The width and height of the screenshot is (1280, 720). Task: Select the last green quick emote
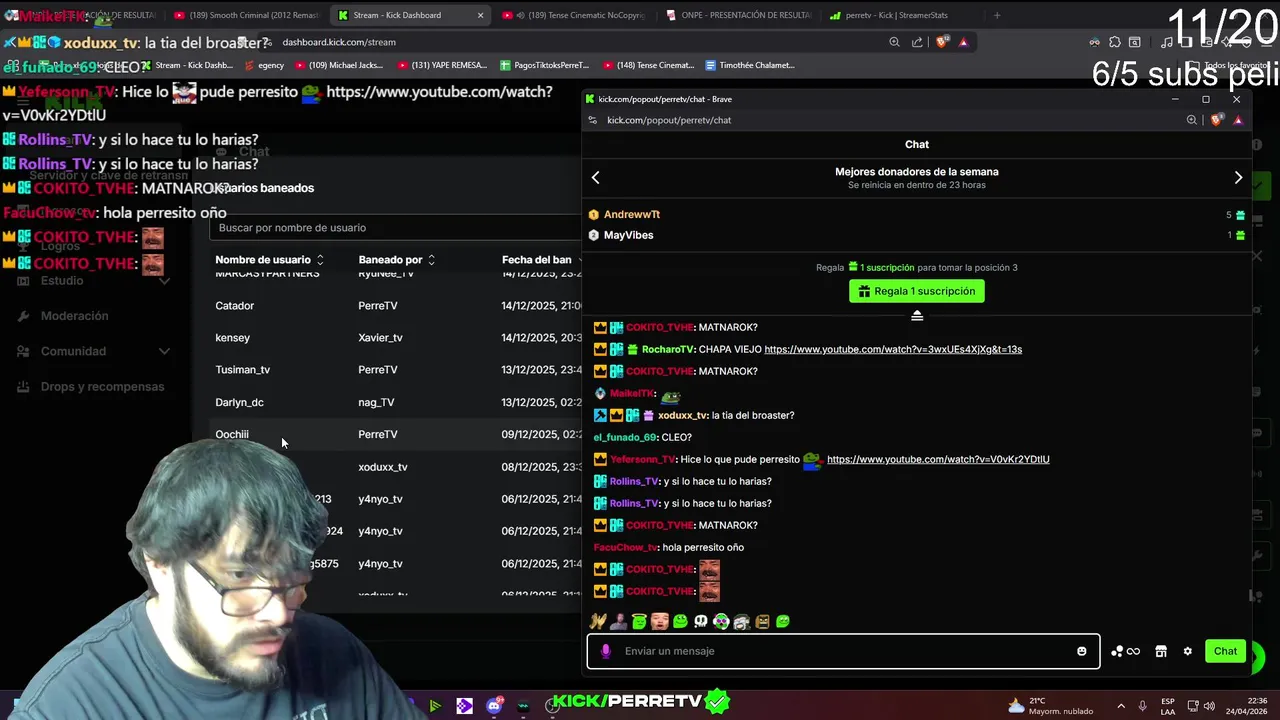point(783,621)
